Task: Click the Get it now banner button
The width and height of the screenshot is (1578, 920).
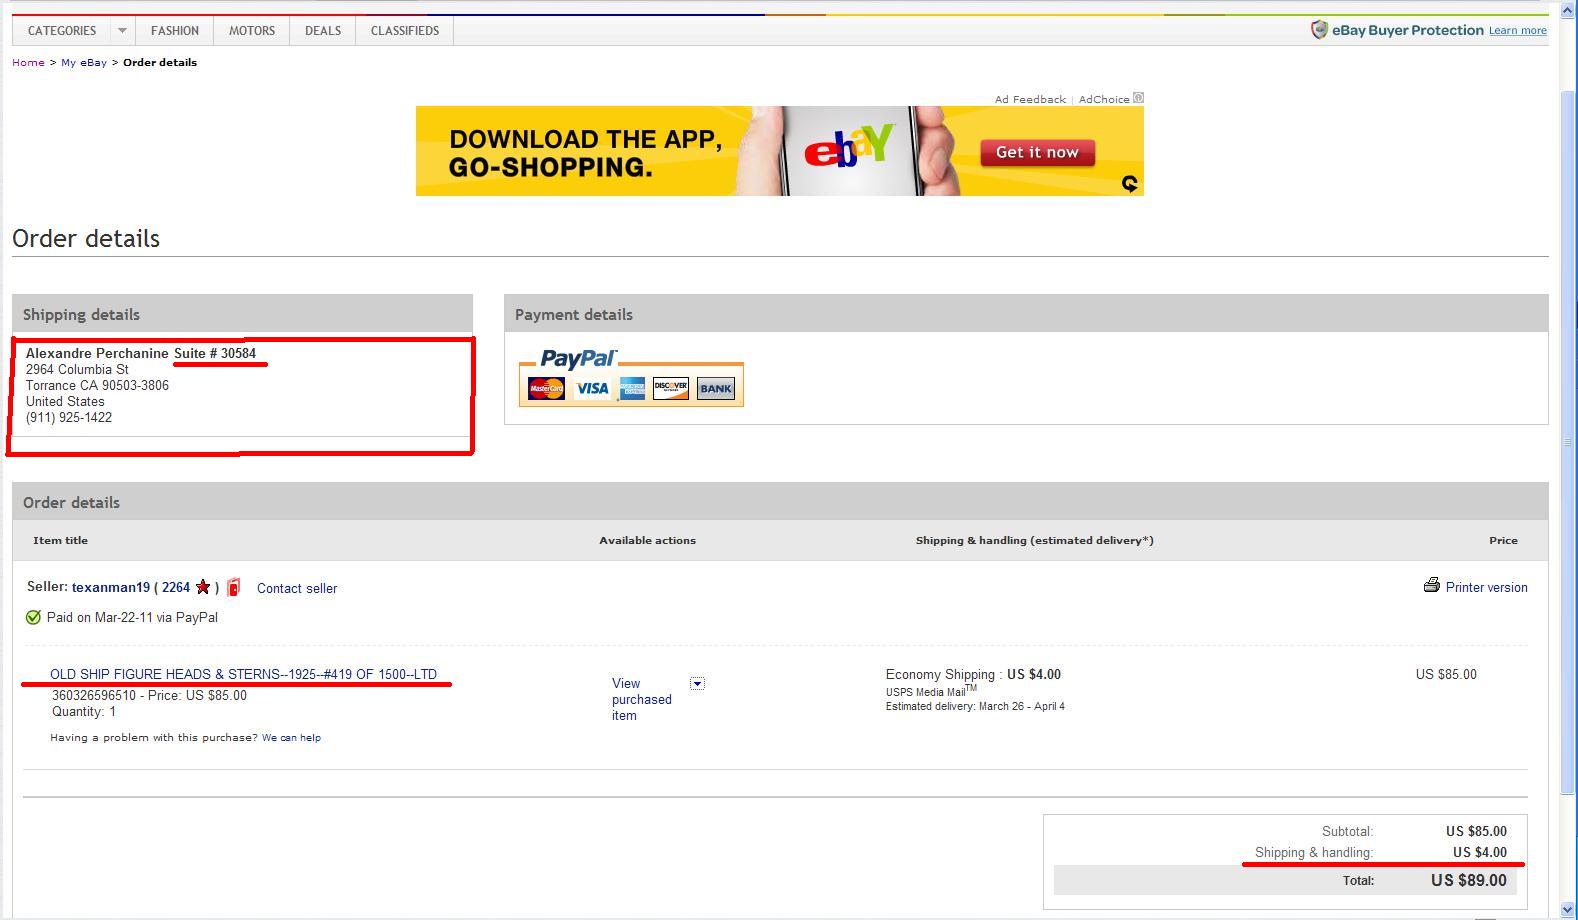Action: 1037,153
